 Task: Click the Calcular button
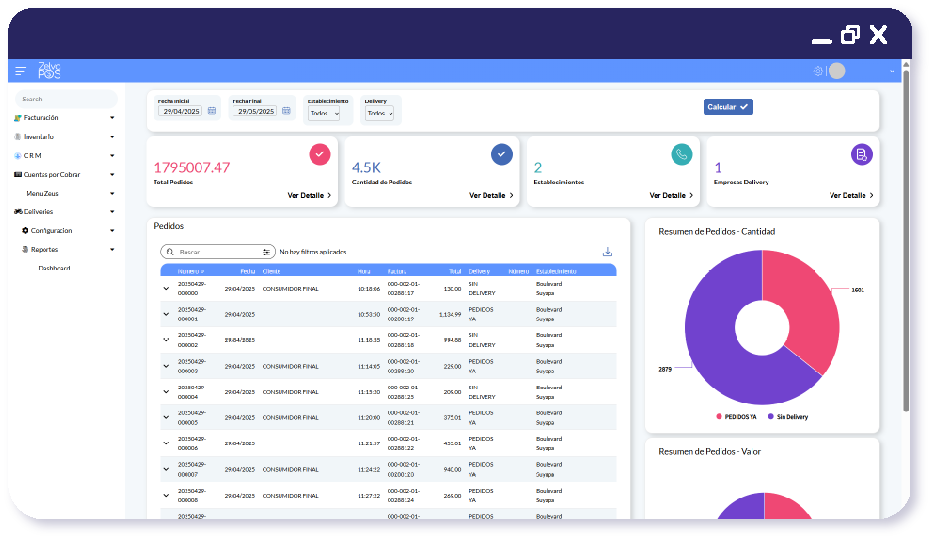(x=728, y=107)
